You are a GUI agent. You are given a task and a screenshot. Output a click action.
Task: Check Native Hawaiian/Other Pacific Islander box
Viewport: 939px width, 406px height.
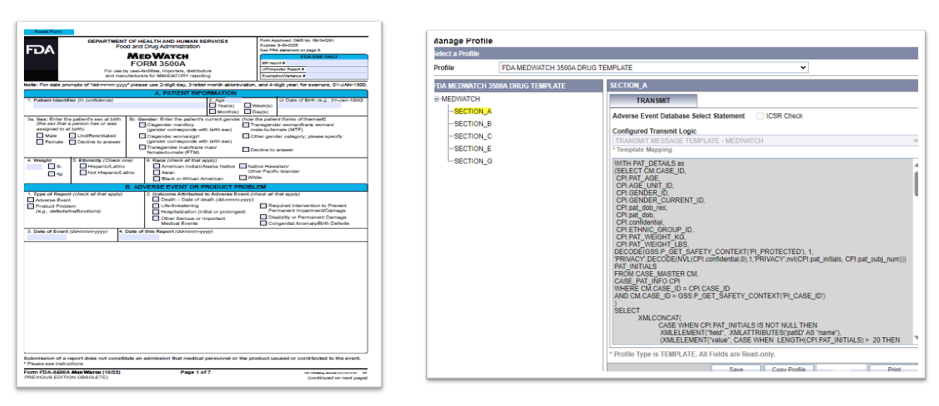[x=243, y=166]
